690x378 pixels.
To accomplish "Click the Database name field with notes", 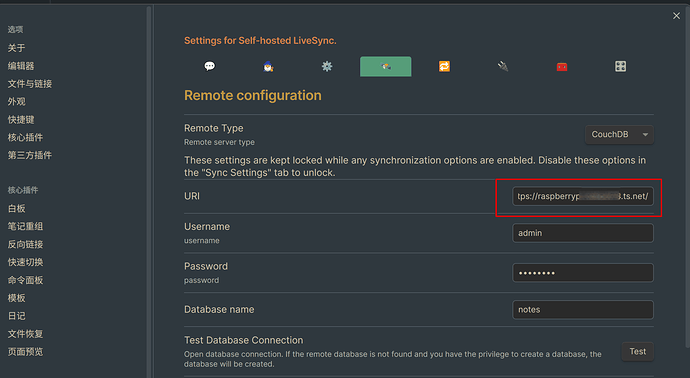I will [x=583, y=310].
